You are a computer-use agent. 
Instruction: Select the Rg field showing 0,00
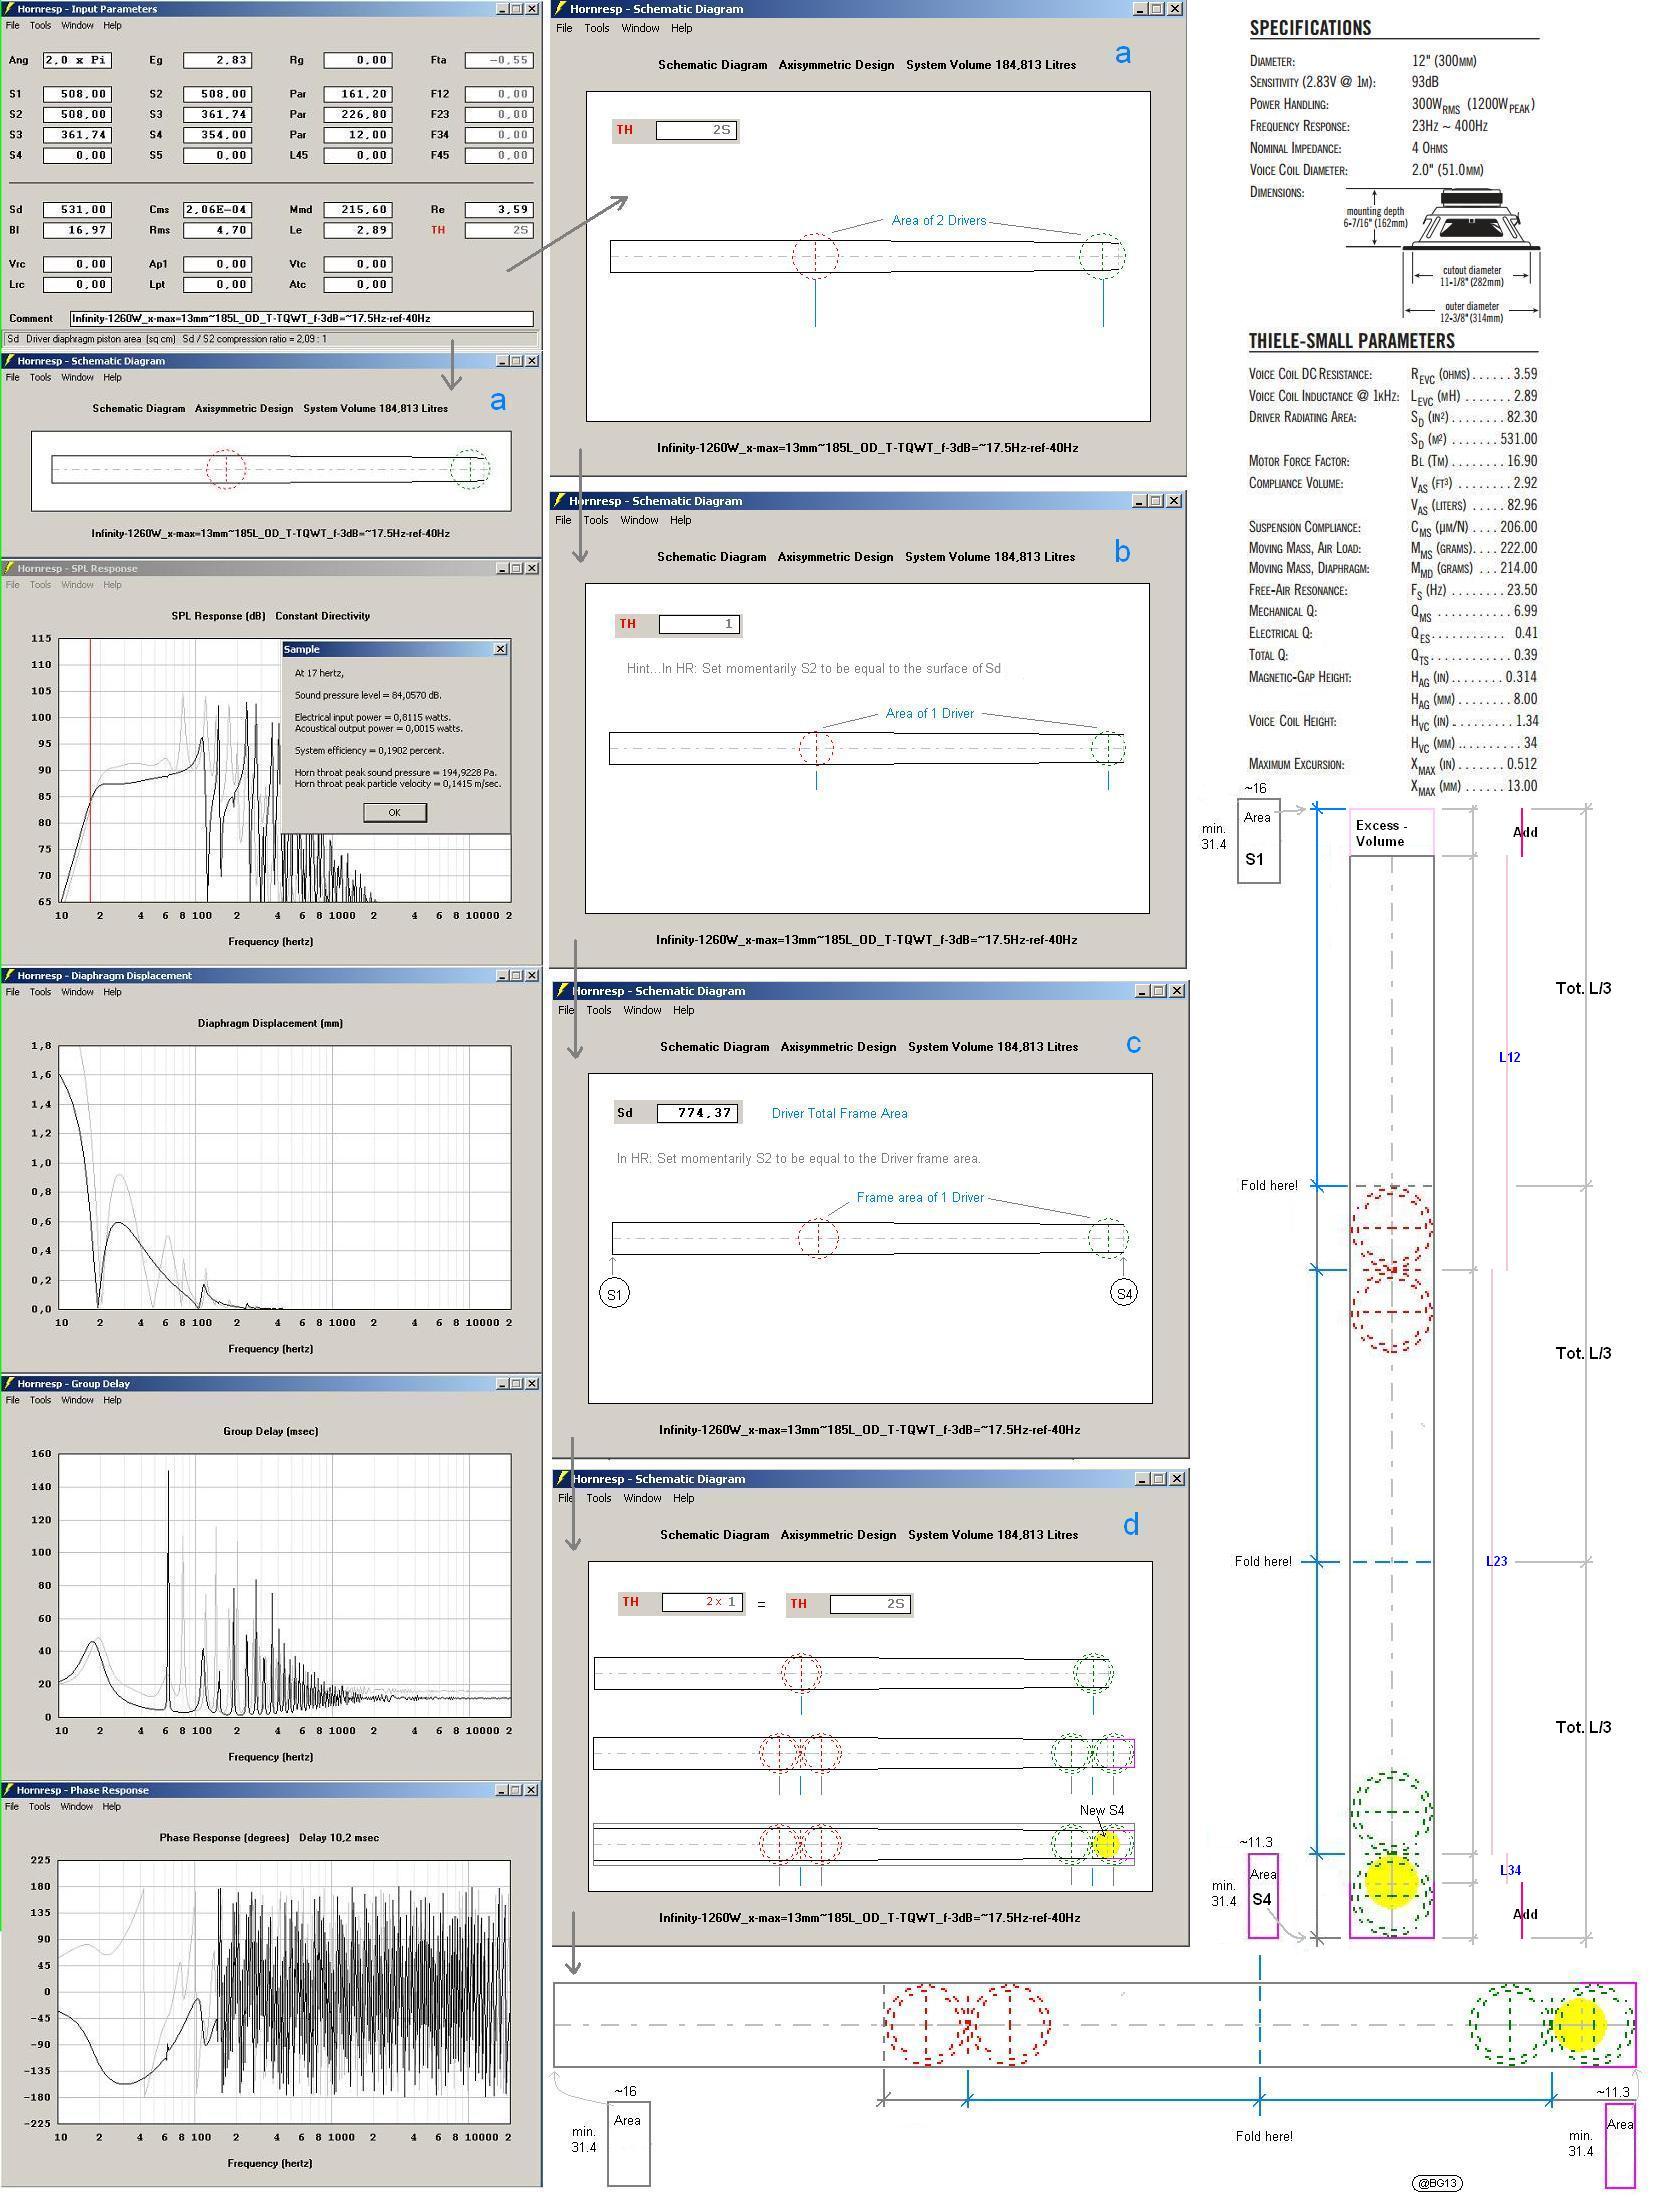[358, 60]
